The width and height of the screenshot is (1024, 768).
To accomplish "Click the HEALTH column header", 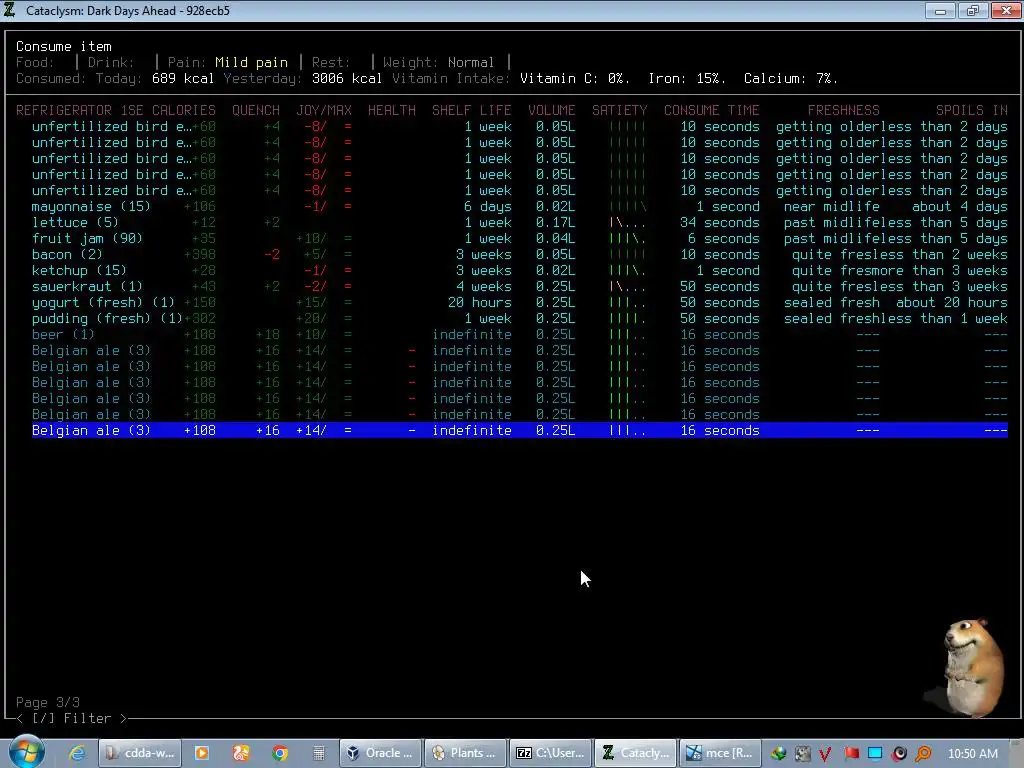I will [392, 110].
